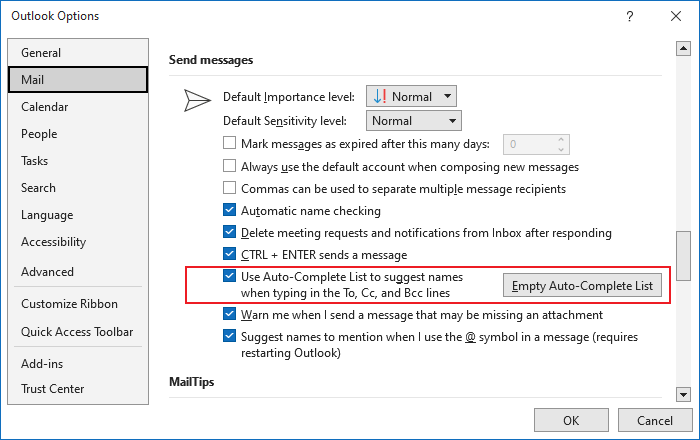Screen dimensions: 700x440
Task: Open the Default Sensitivity level dropdown
Action: click(414, 121)
